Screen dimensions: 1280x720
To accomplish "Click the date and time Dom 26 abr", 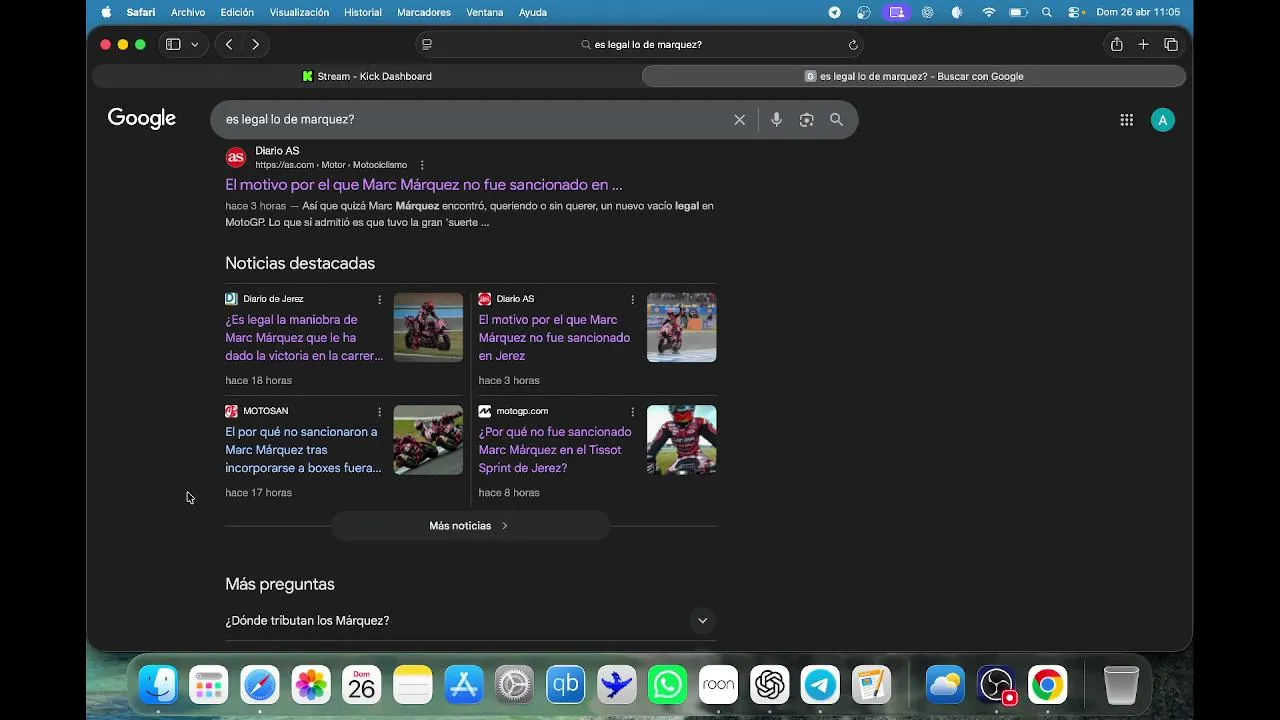I will pos(1138,12).
